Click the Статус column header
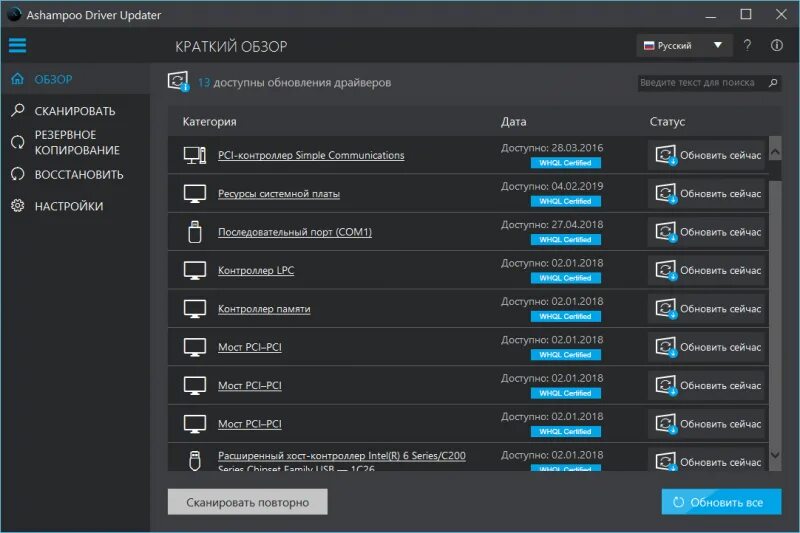Screen dimensions: 800x533 coord(667,121)
